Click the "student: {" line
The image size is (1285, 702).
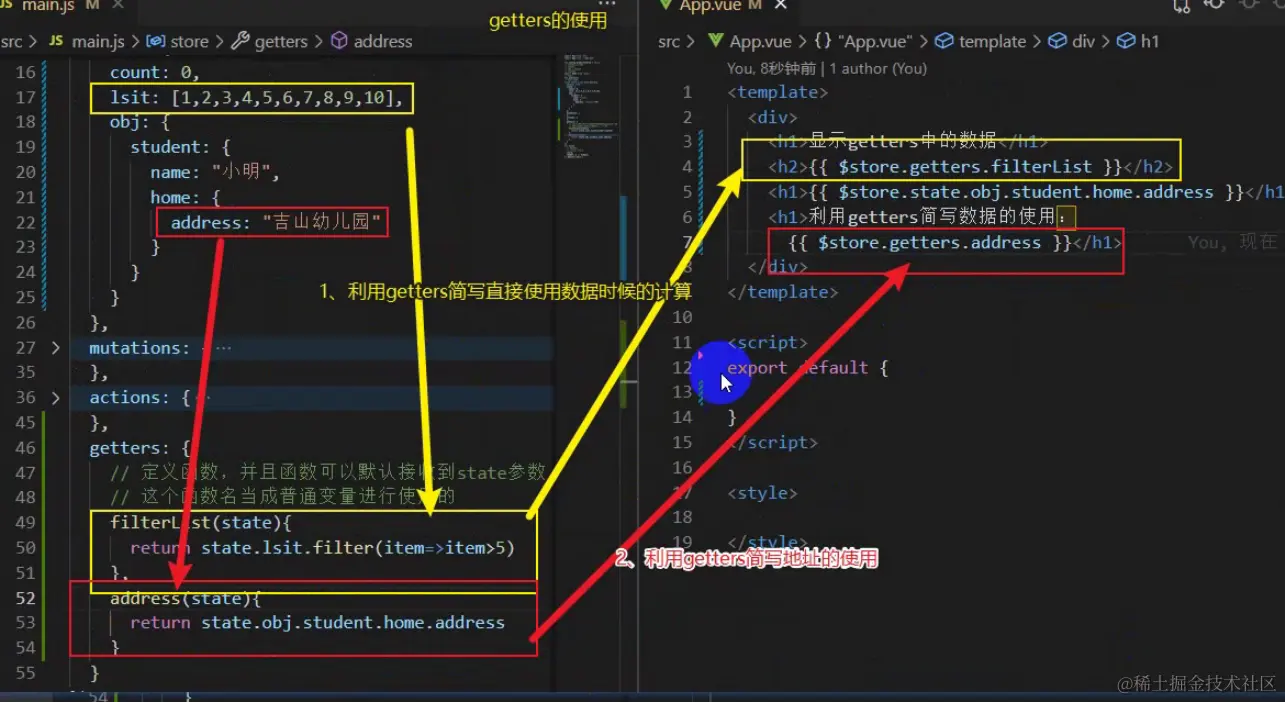[x=180, y=147]
